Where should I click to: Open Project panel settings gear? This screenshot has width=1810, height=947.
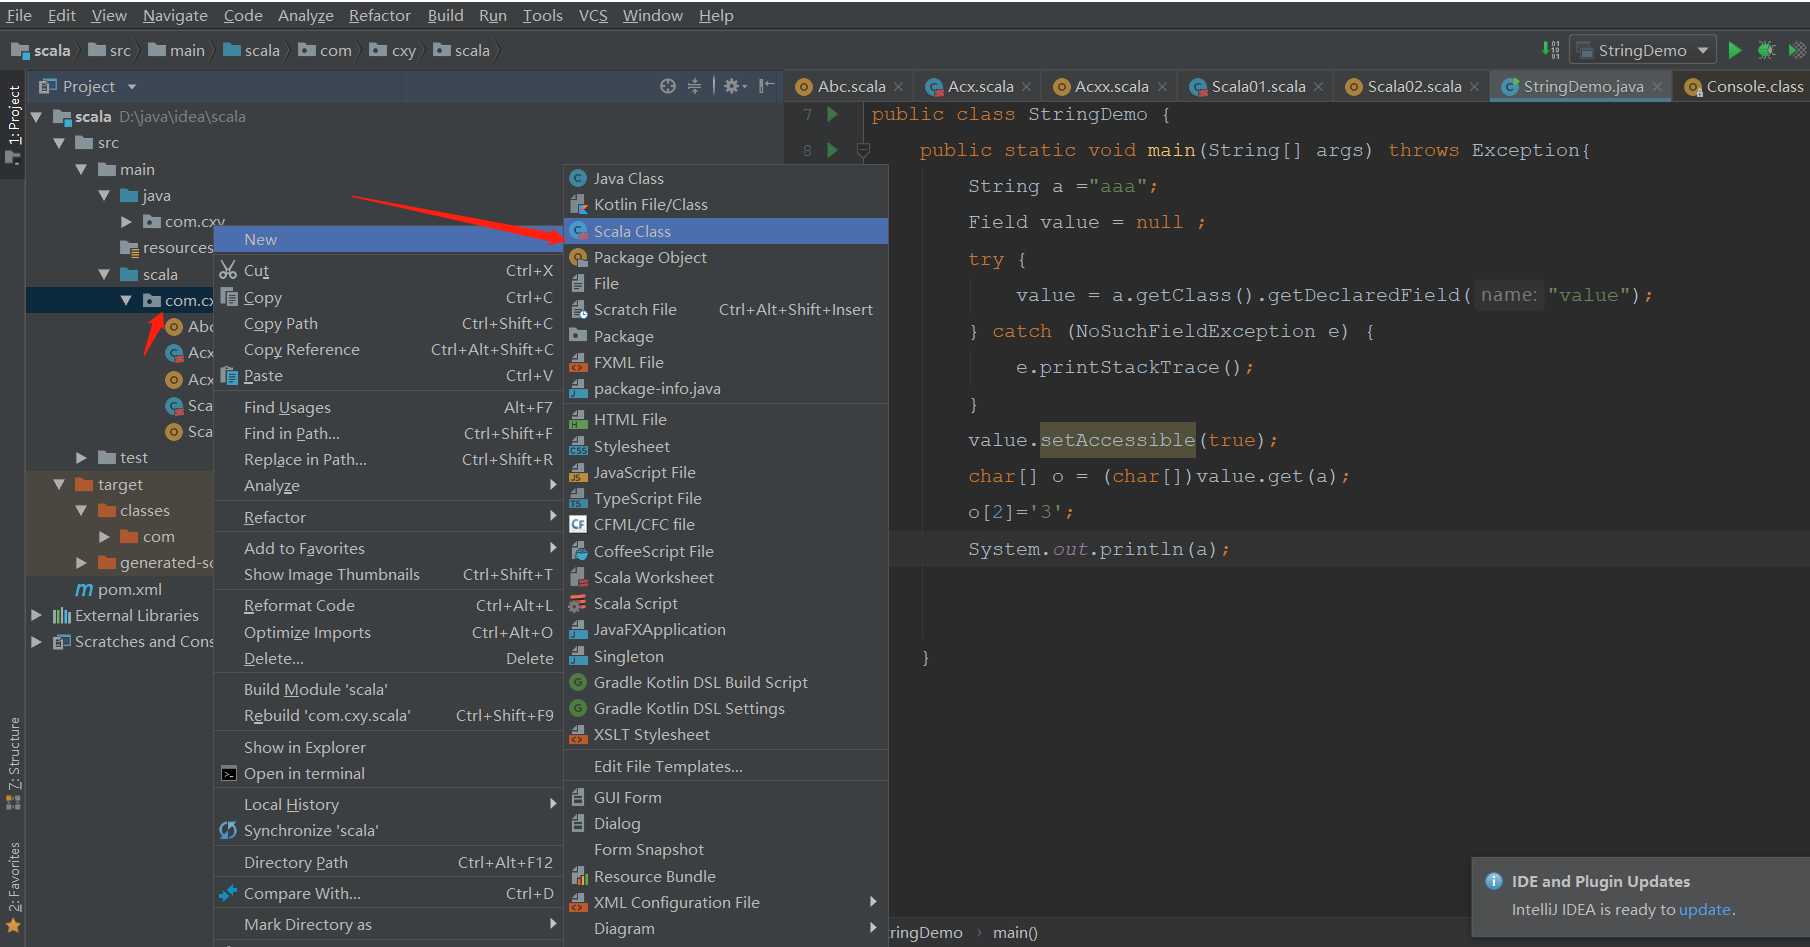(x=735, y=86)
